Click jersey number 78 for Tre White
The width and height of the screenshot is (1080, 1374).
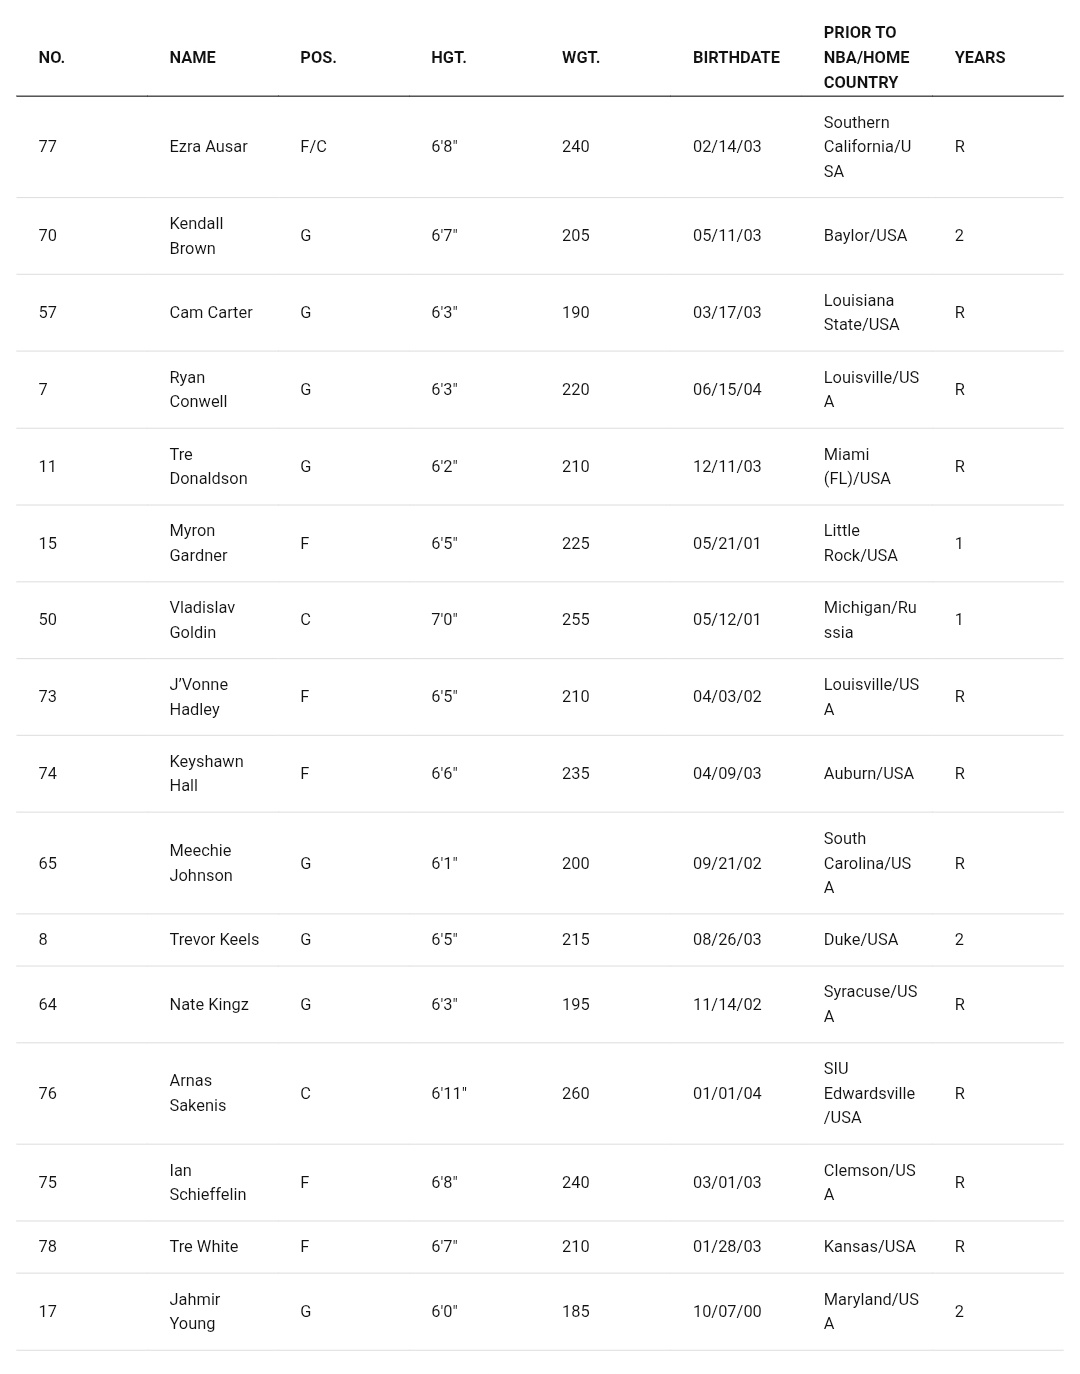47,1247
